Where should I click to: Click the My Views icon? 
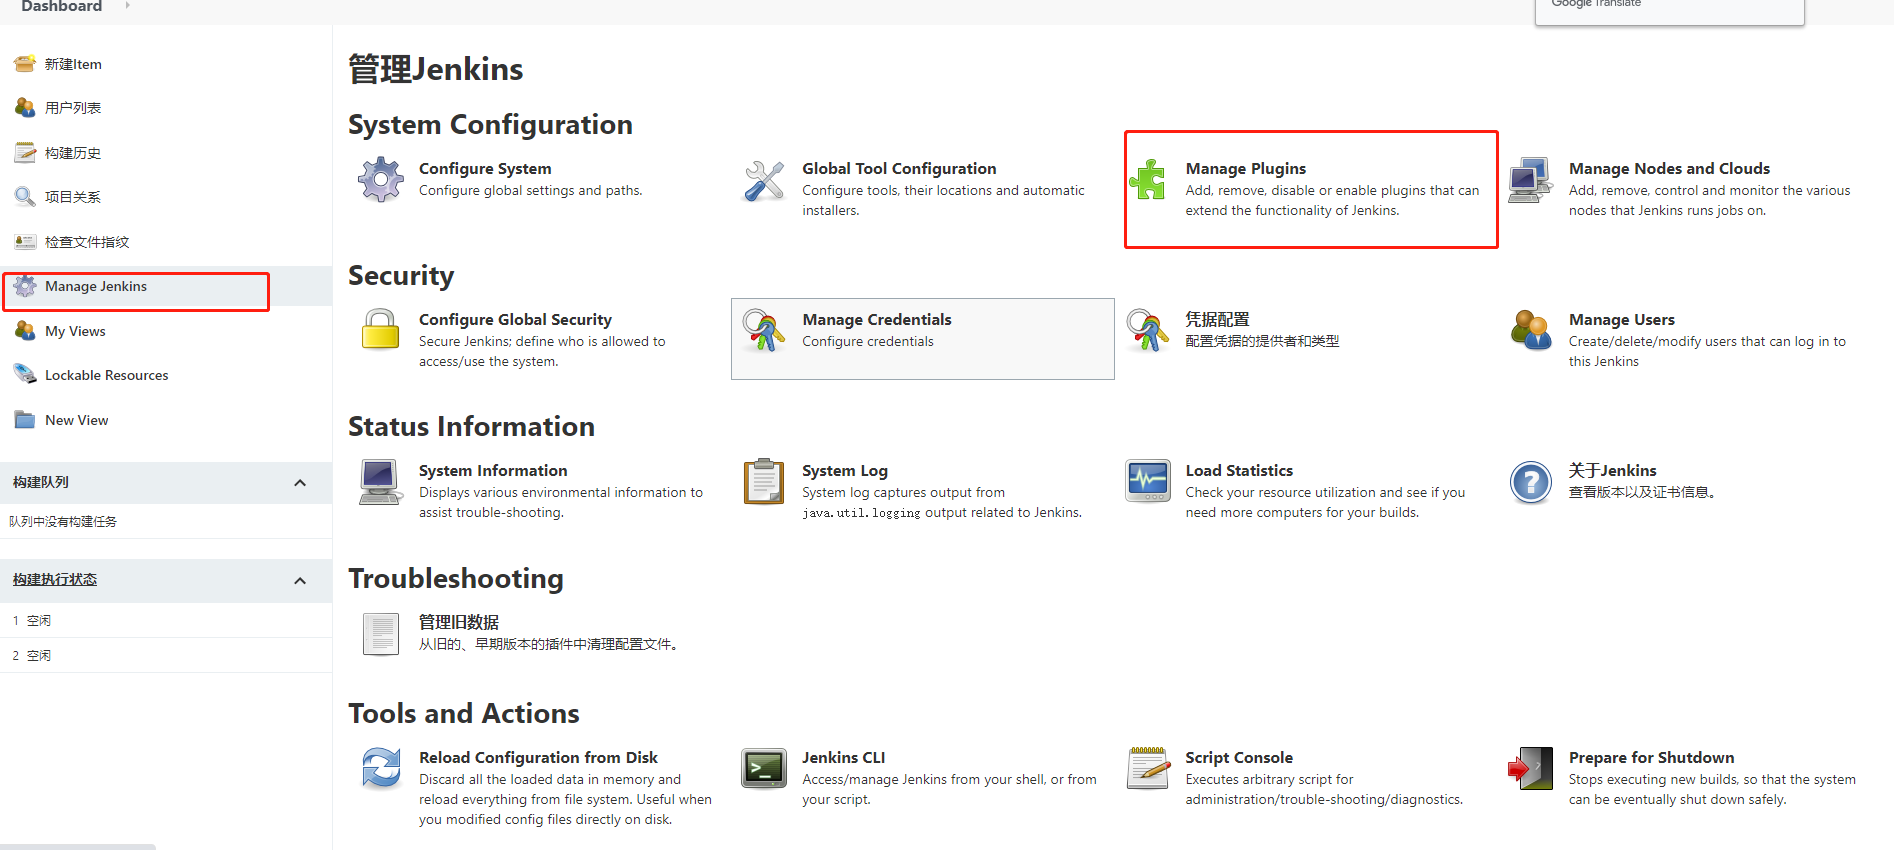pos(25,331)
